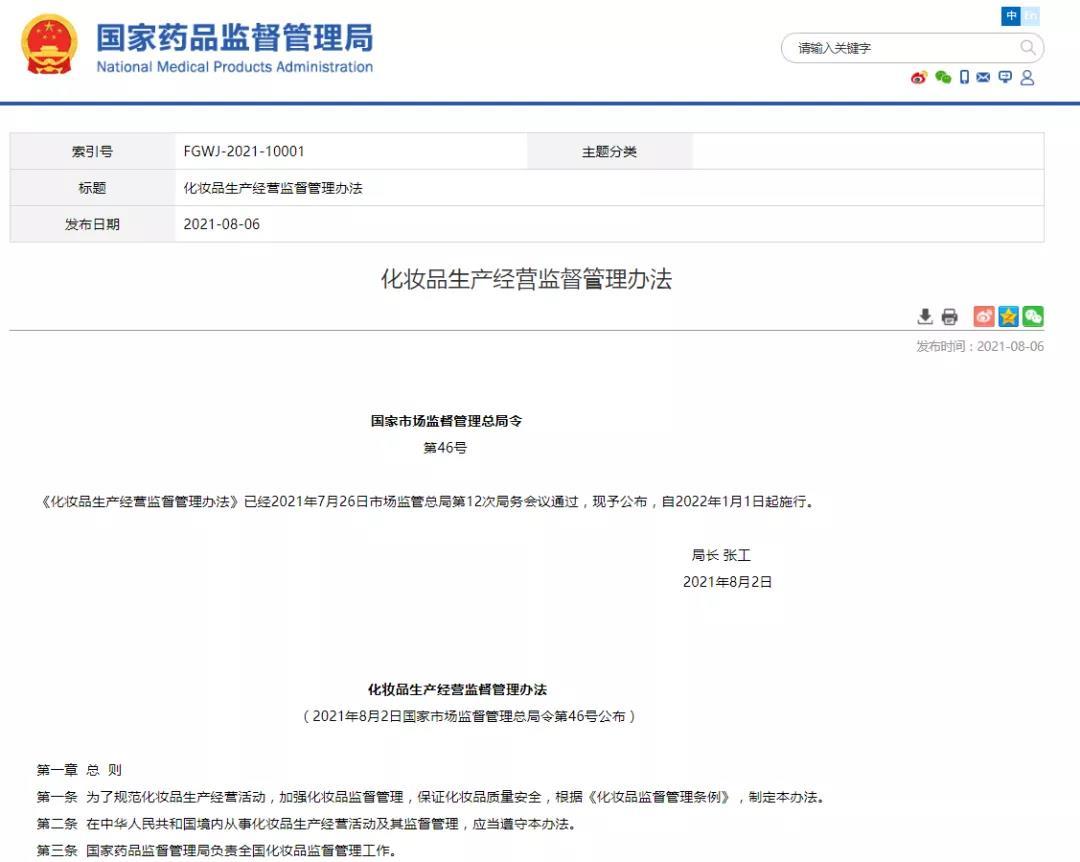Click the search magnifier icon

point(1027,48)
